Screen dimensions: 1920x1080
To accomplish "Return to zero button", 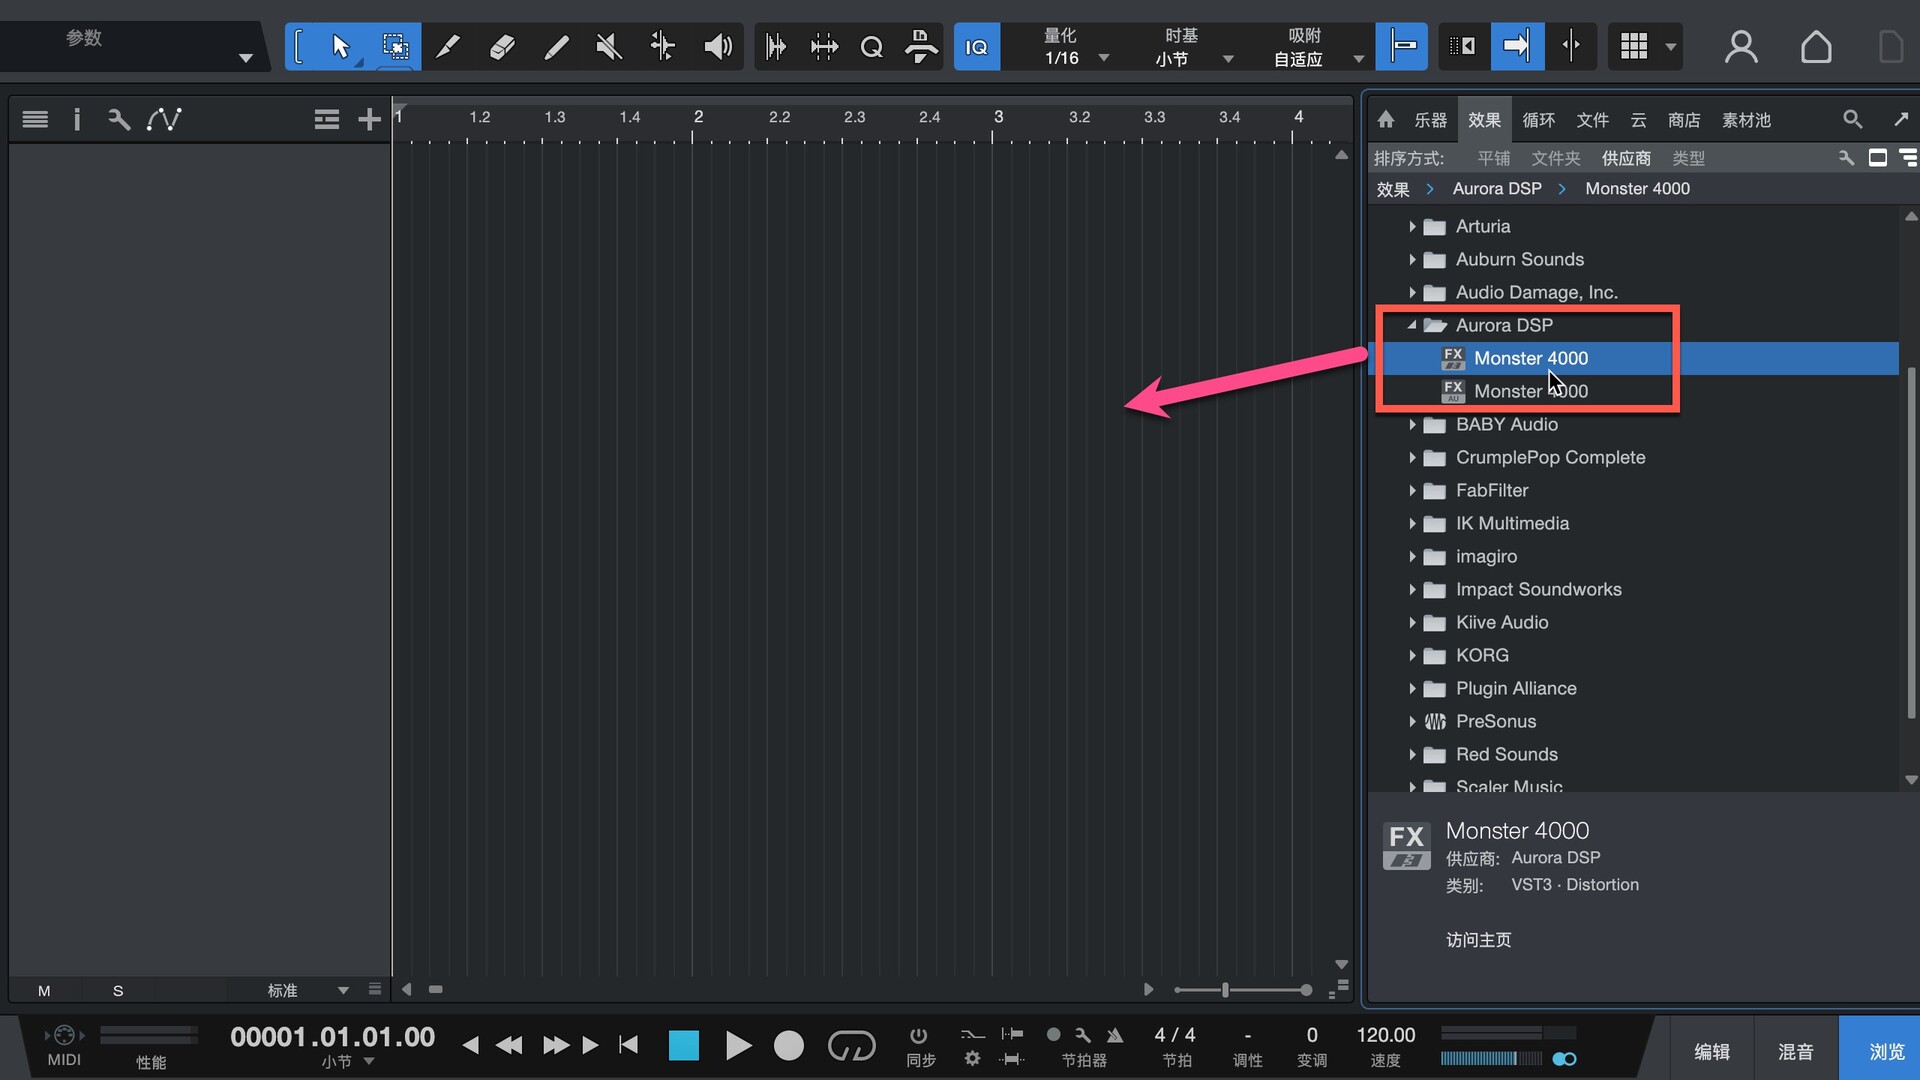I will point(628,1046).
